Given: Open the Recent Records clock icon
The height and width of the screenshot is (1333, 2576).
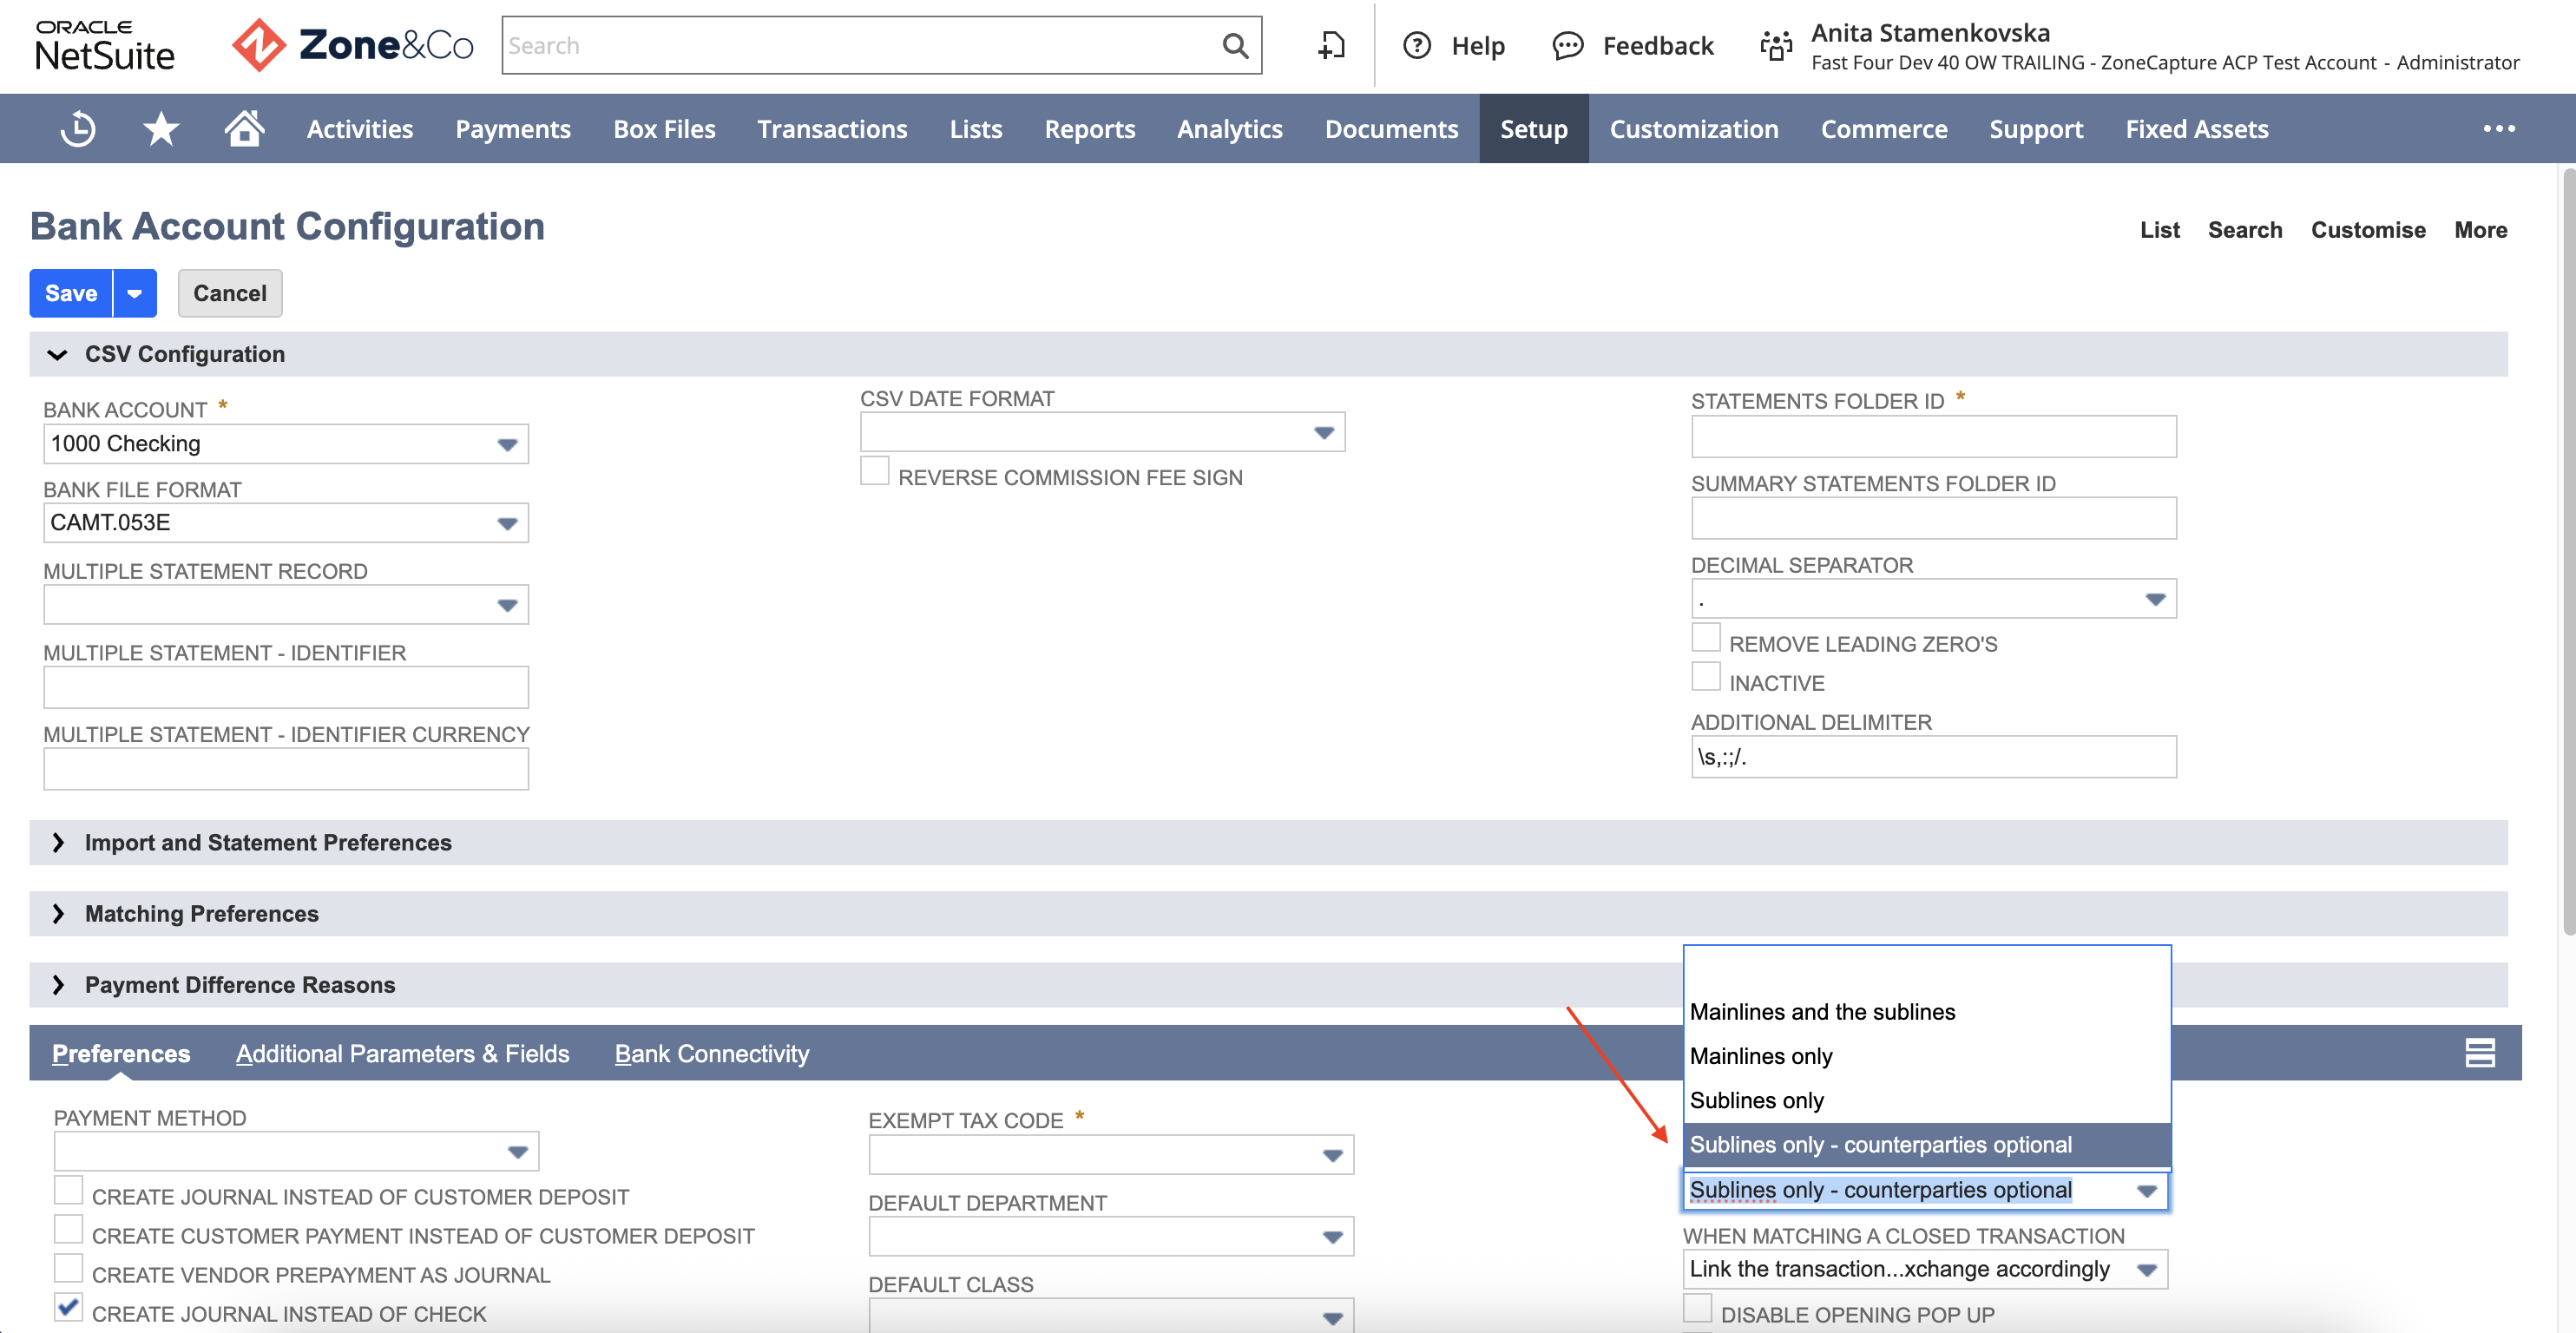Looking at the screenshot, I should 78,129.
